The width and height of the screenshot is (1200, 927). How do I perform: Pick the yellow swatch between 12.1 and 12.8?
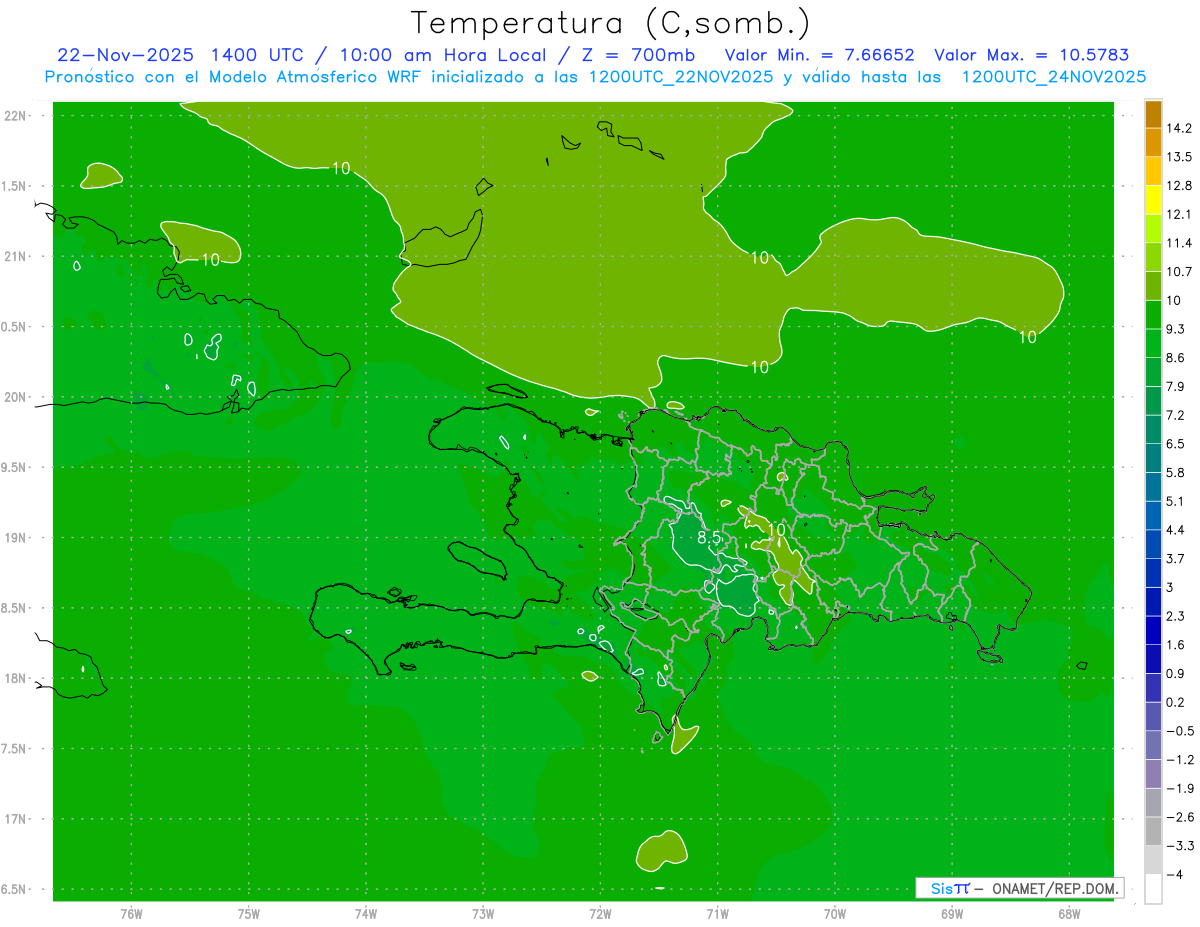tap(1154, 200)
